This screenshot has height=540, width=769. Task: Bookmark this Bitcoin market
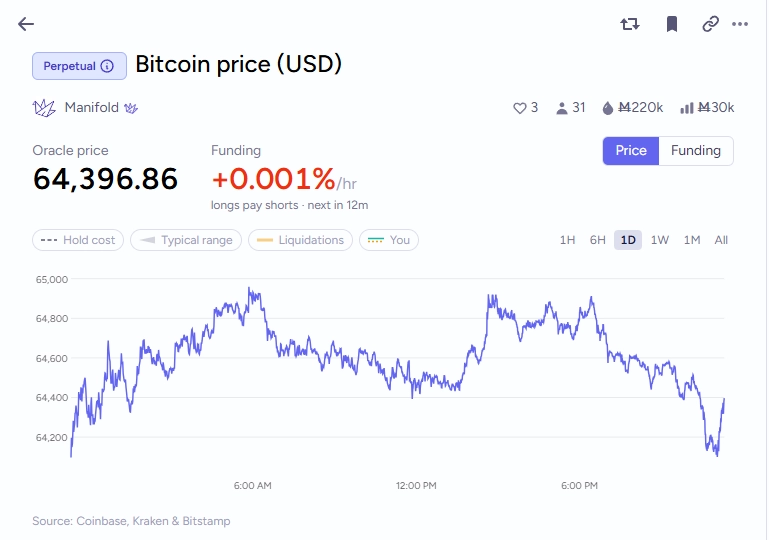[672, 24]
